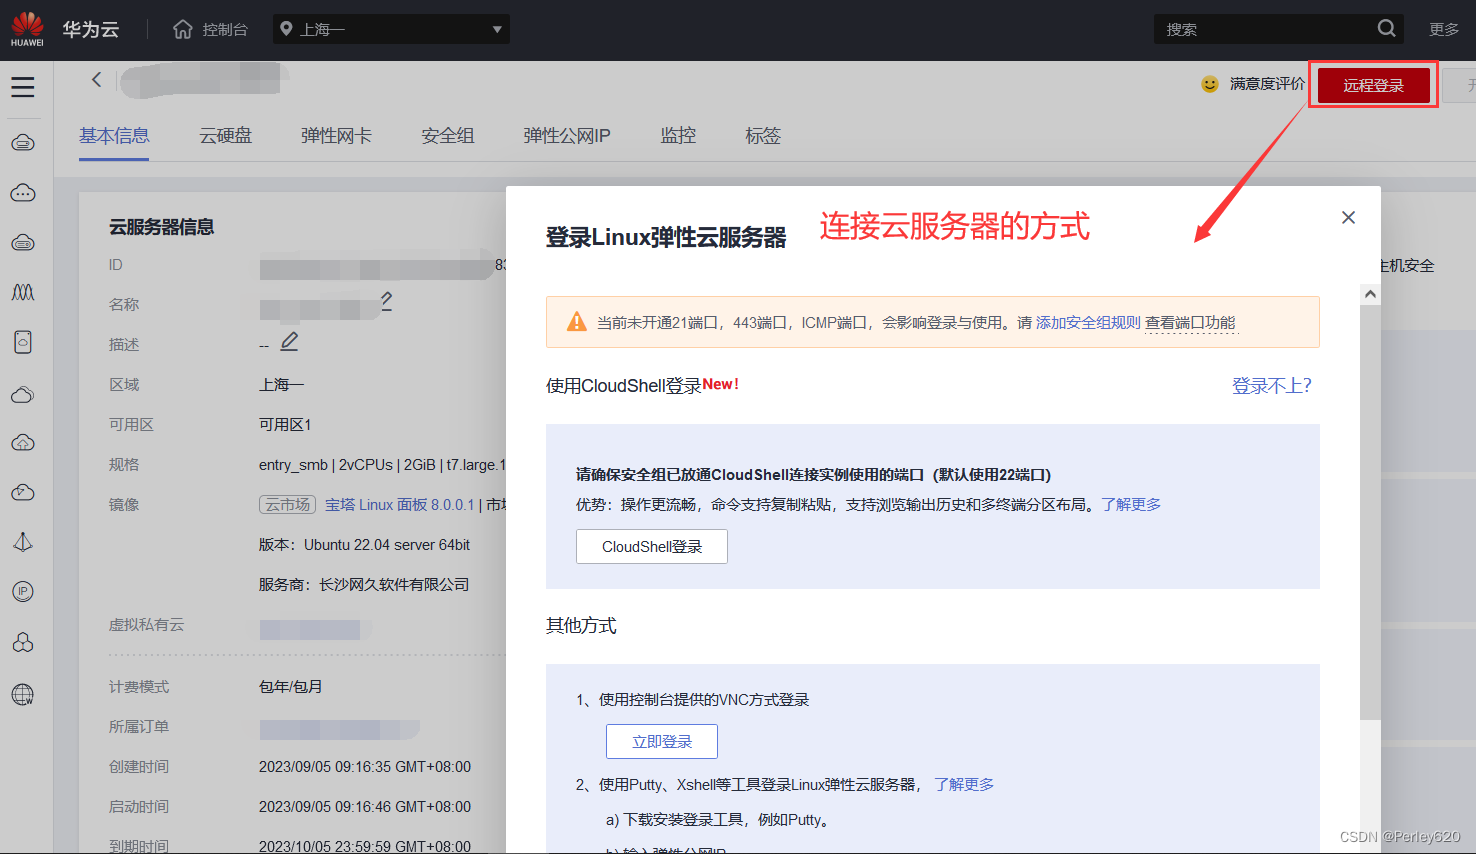Open the sidebar cloud gauge icon

(23, 493)
